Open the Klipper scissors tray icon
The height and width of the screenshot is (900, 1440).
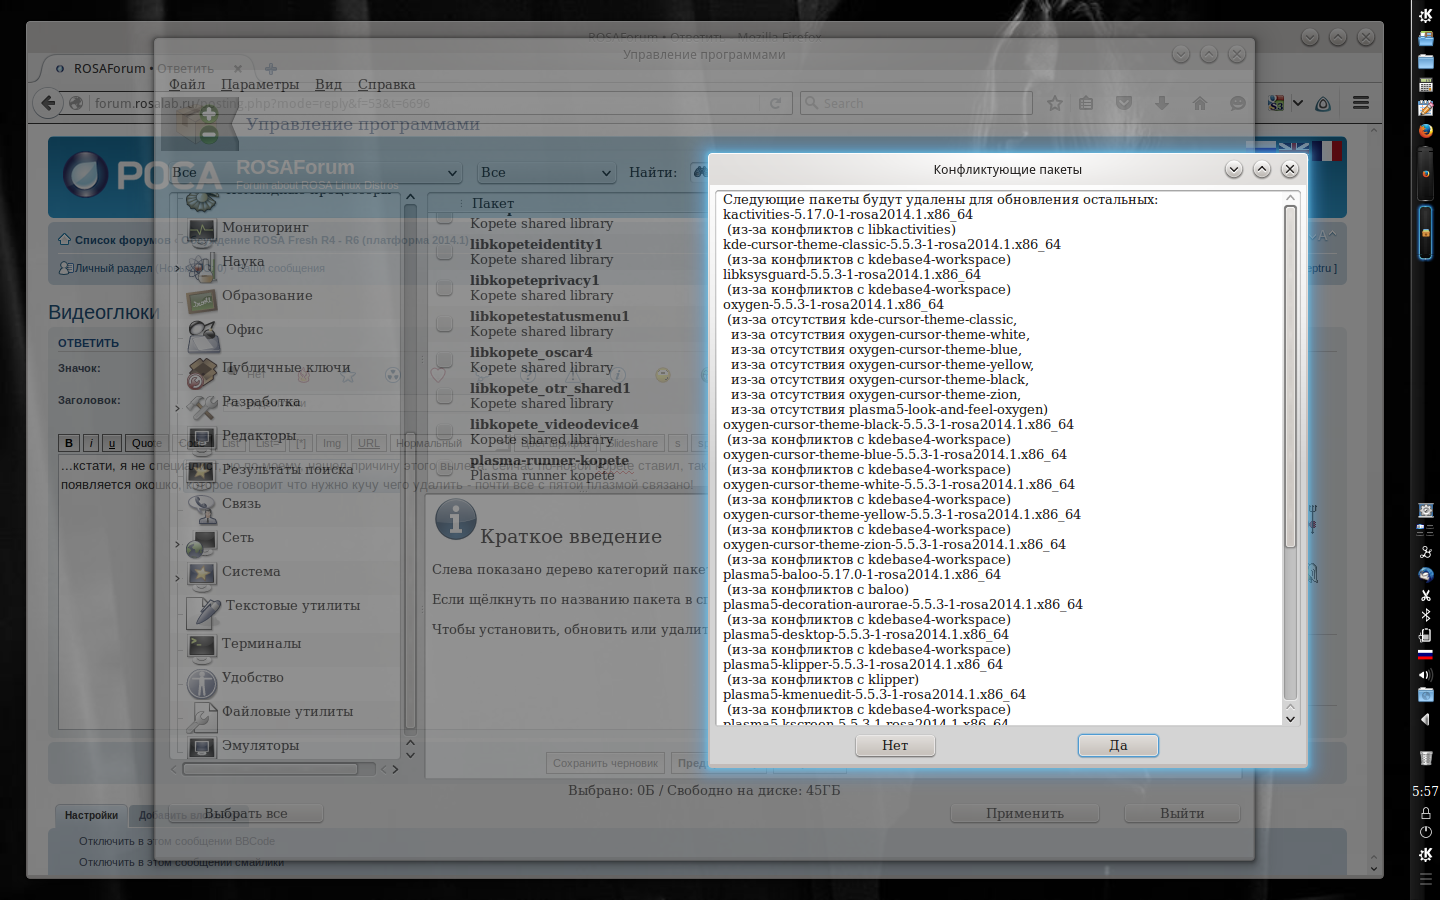tap(1426, 595)
